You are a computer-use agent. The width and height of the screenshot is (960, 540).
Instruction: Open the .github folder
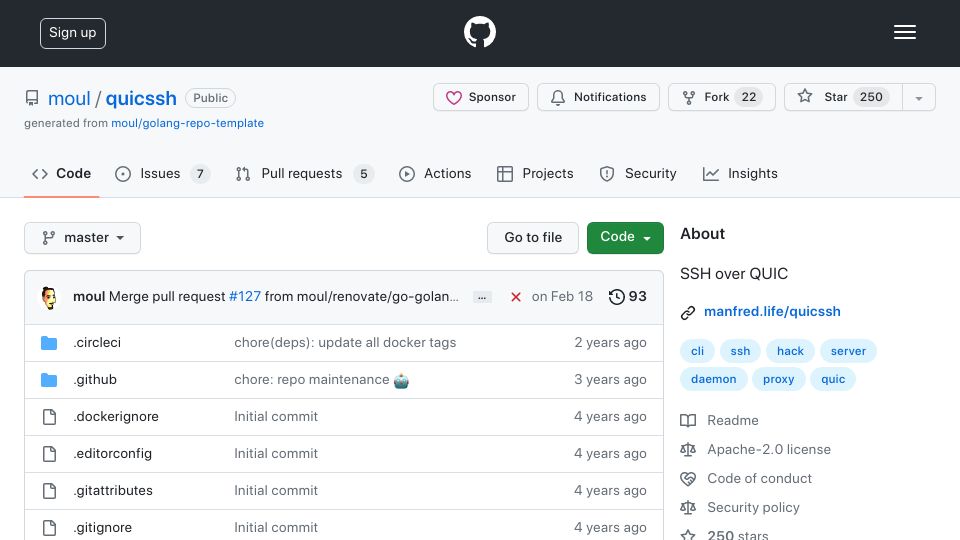pos(95,380)
